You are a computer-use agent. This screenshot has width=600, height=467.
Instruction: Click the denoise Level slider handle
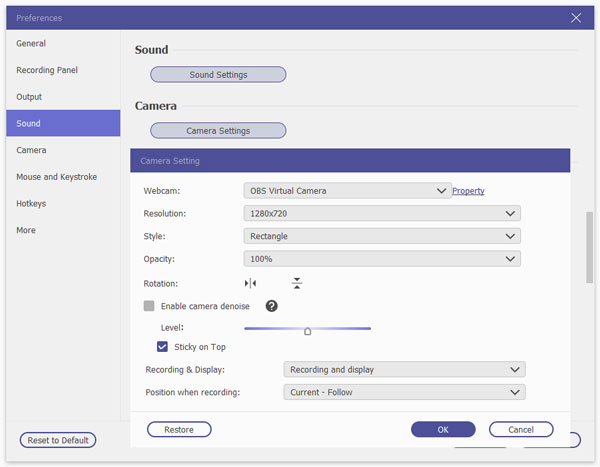tap(308, 329)
